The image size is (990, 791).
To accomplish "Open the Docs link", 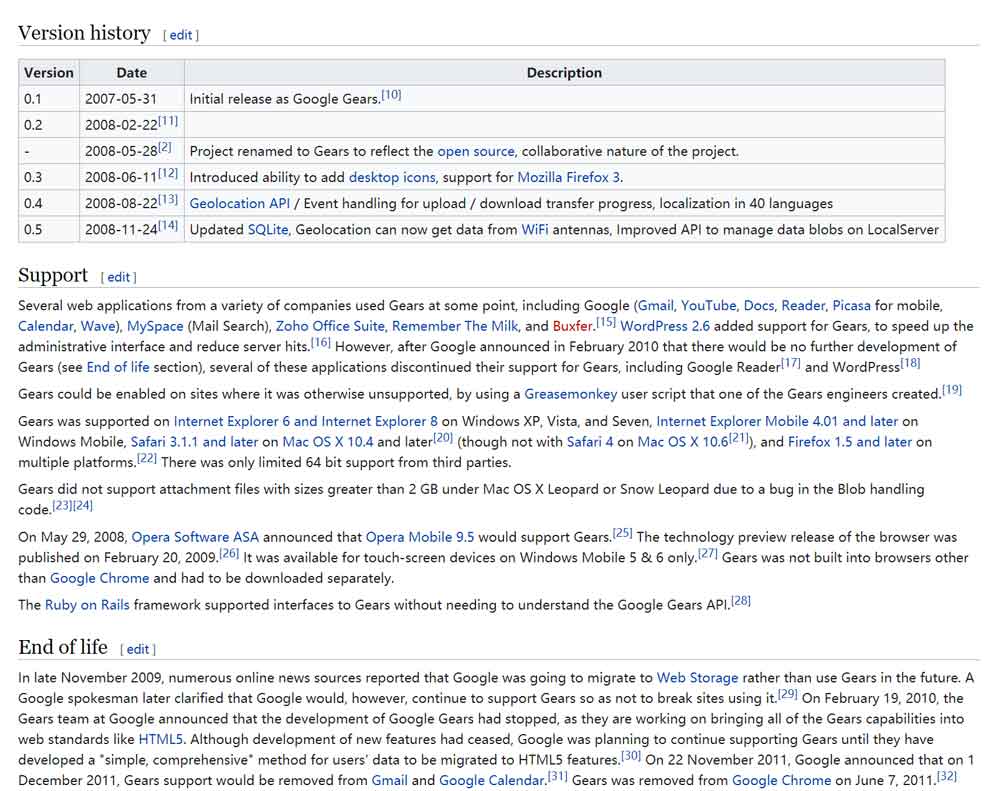I will (759, 306).
